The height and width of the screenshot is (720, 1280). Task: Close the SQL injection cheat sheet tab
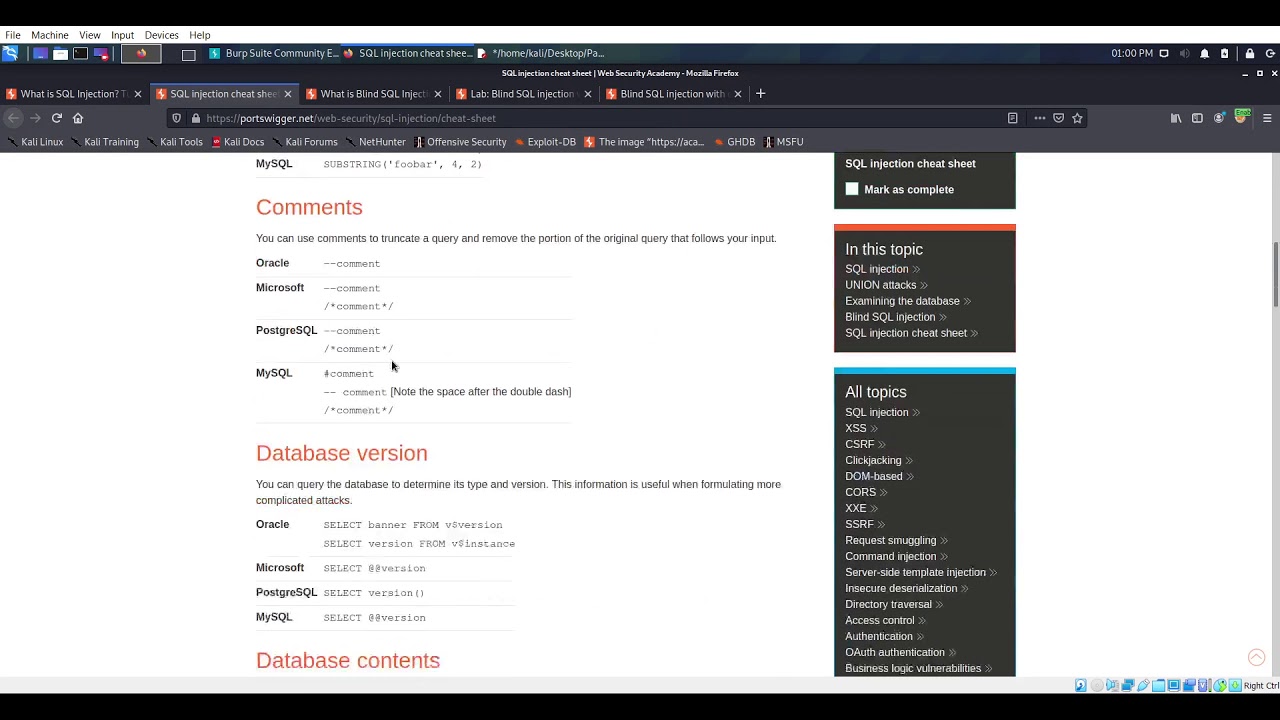click(x=287, y=94)
